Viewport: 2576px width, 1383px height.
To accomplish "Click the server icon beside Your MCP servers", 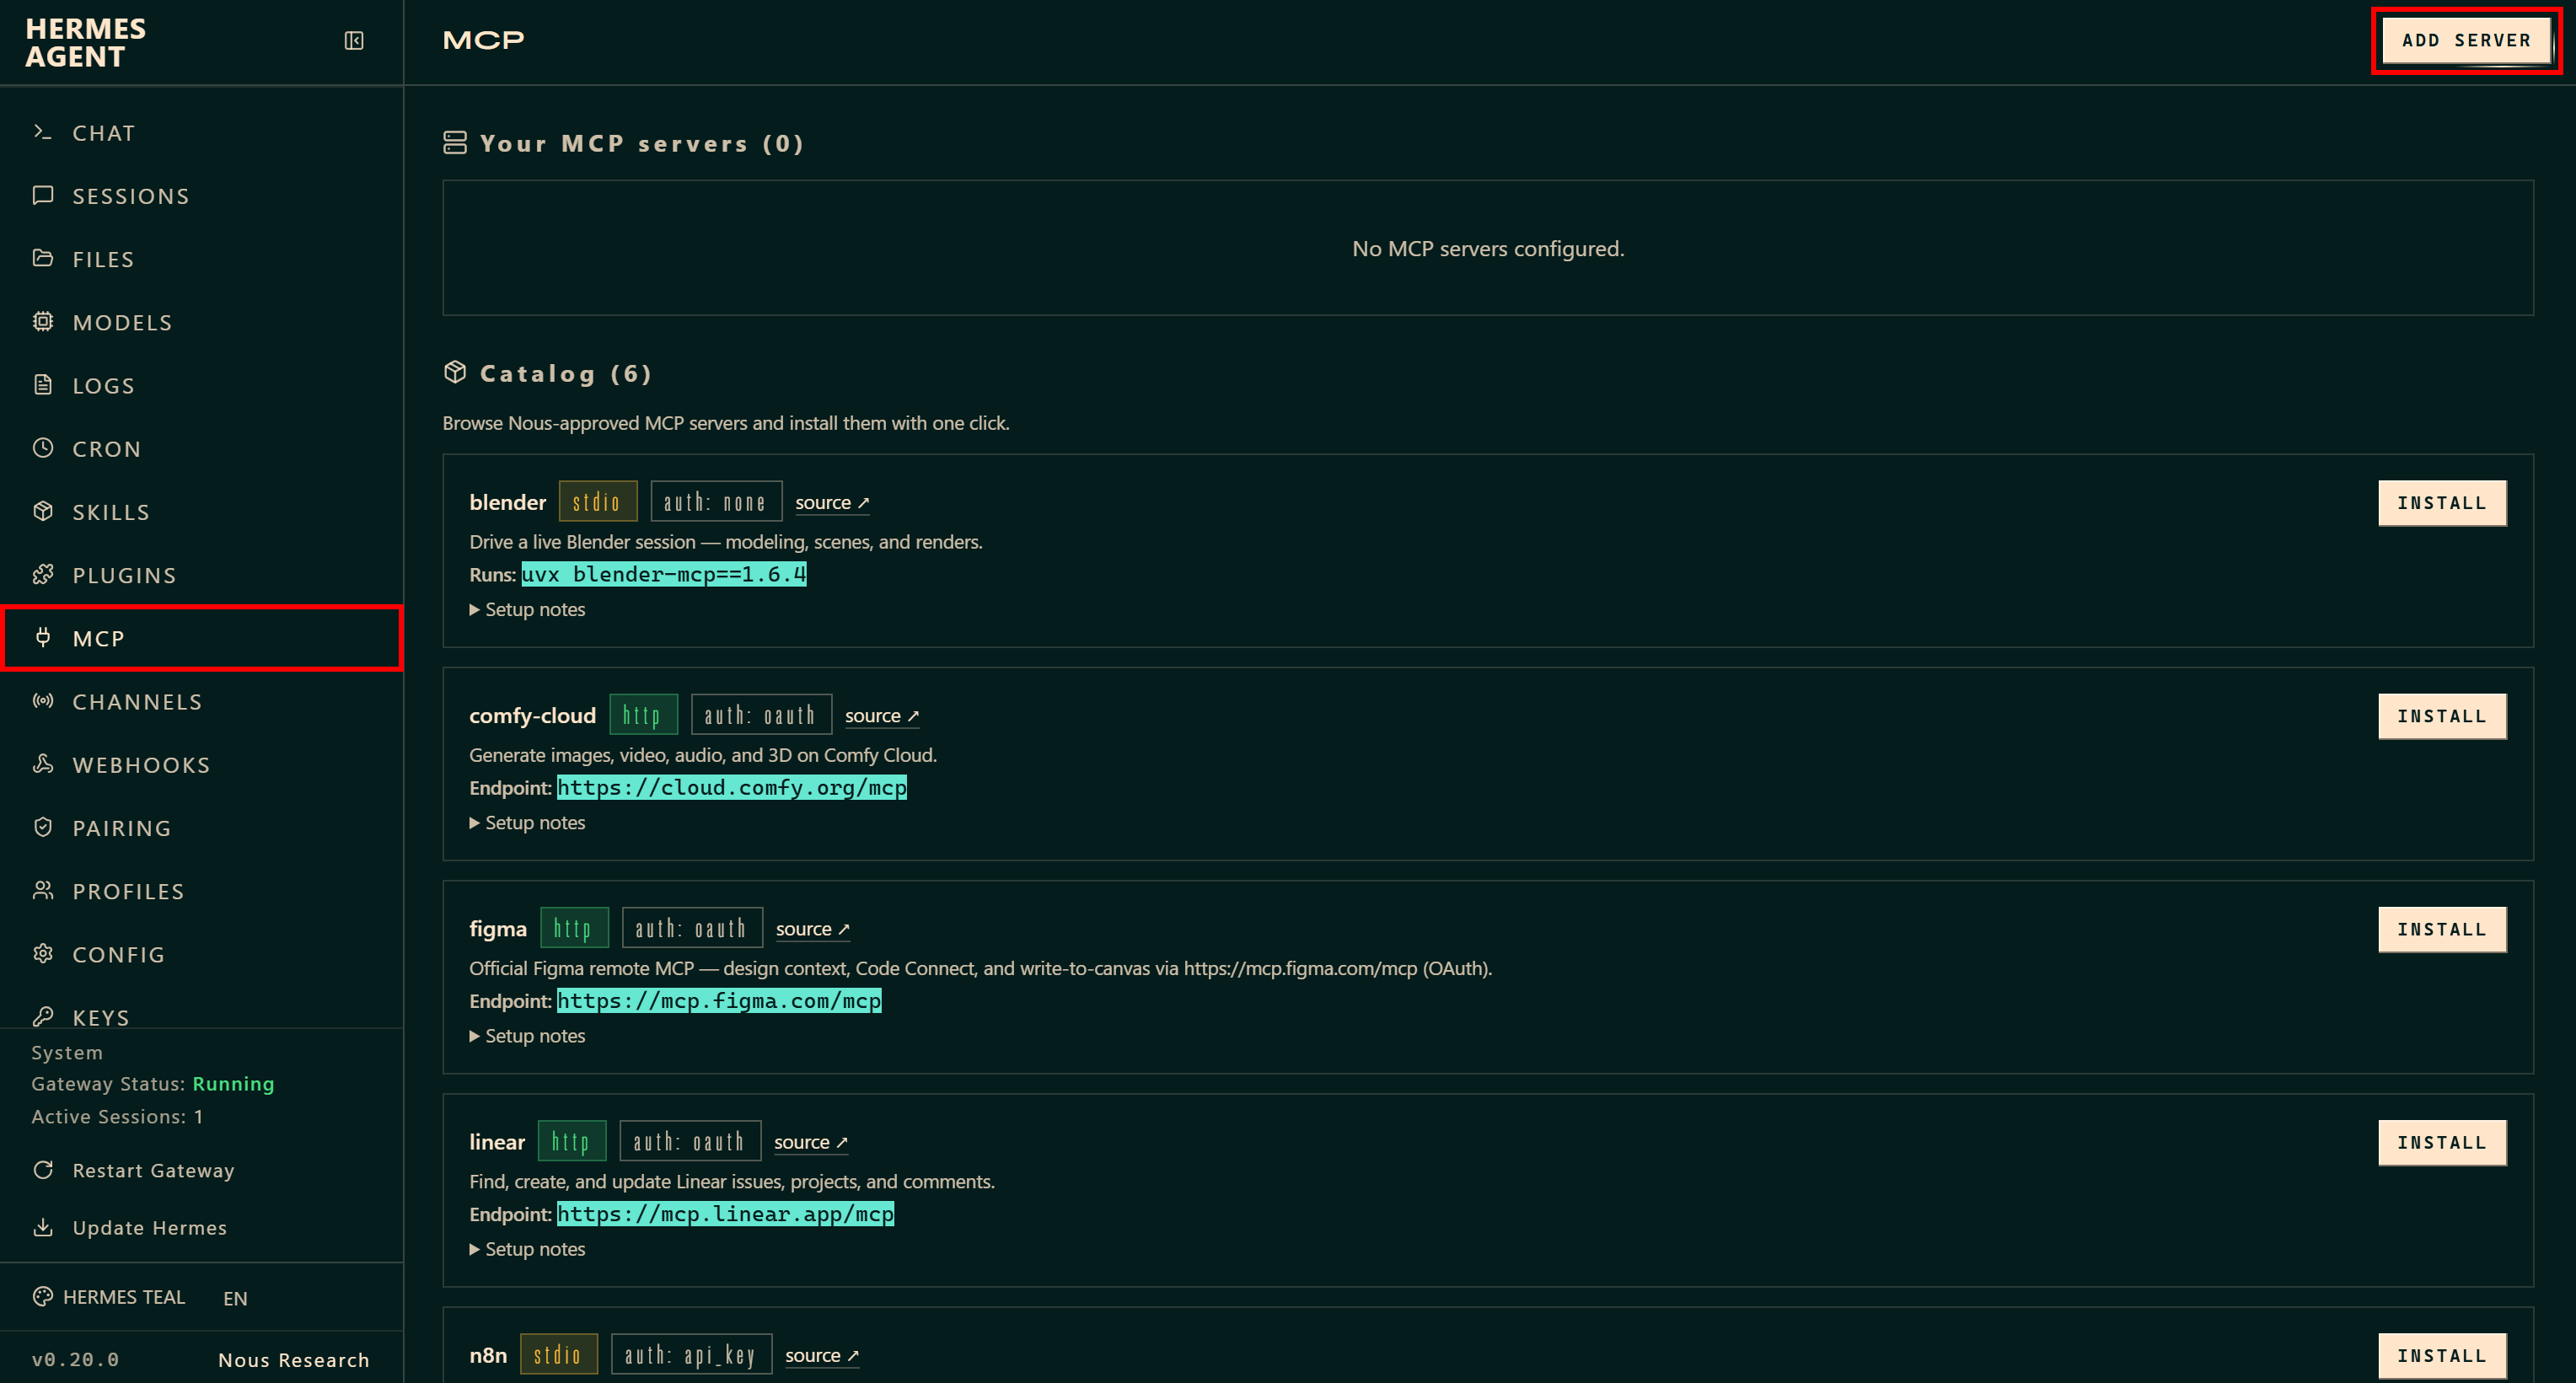I will click(x=455, y=143).
